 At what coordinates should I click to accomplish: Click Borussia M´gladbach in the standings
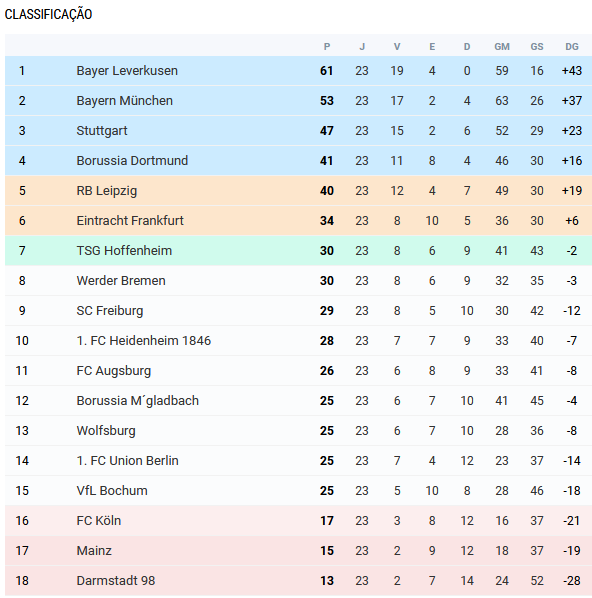(x=137, y=400)
